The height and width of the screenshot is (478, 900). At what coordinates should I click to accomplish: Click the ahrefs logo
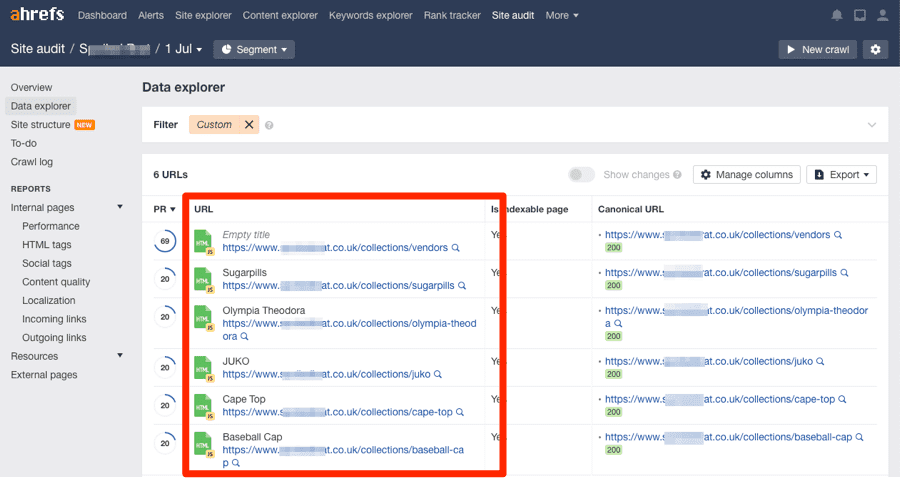tap(37, 14)
